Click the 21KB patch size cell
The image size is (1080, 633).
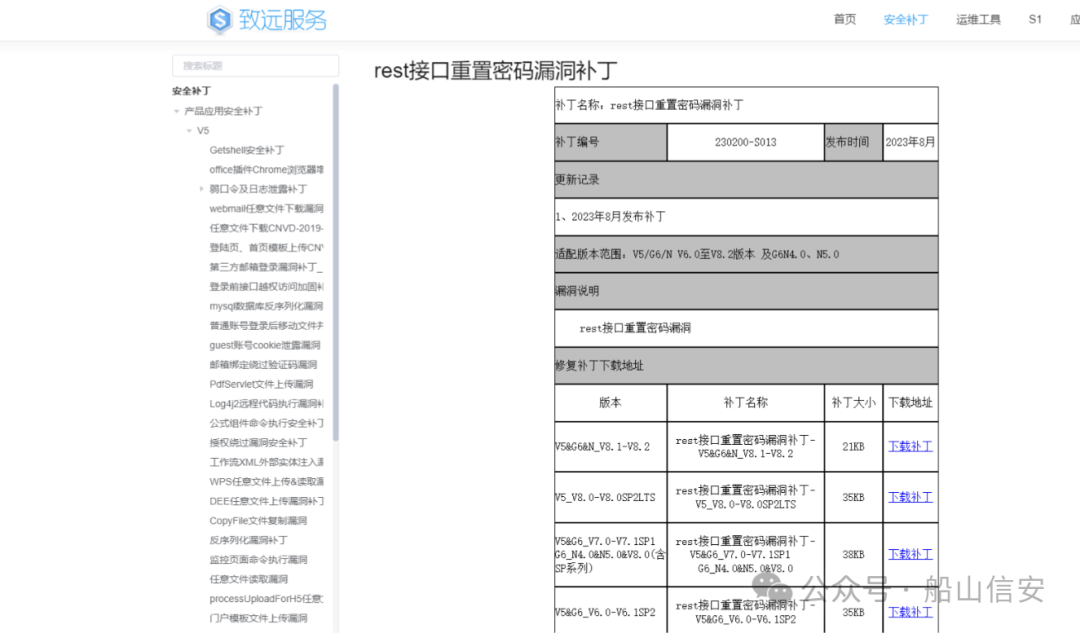coord(853,446)
